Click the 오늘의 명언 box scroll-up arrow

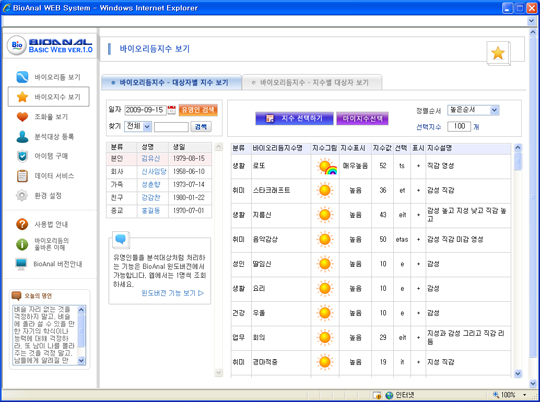(81, 309)
